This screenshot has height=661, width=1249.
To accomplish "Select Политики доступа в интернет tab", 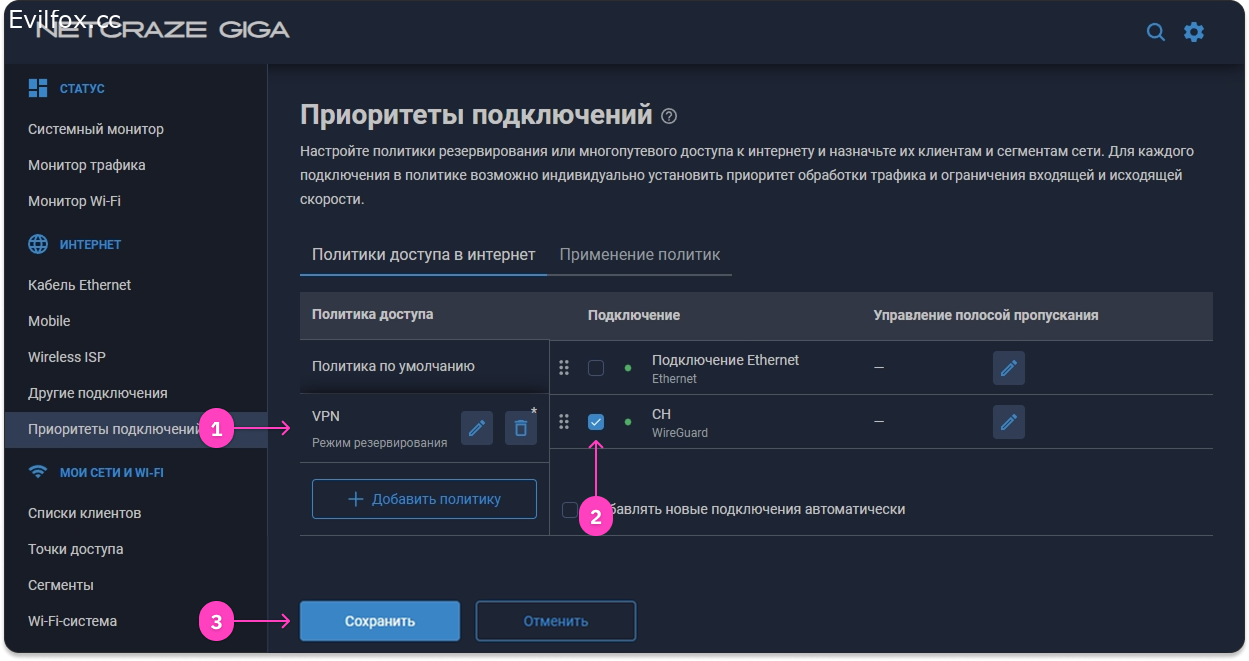I will pyautogui.click(x=423, y=254).
